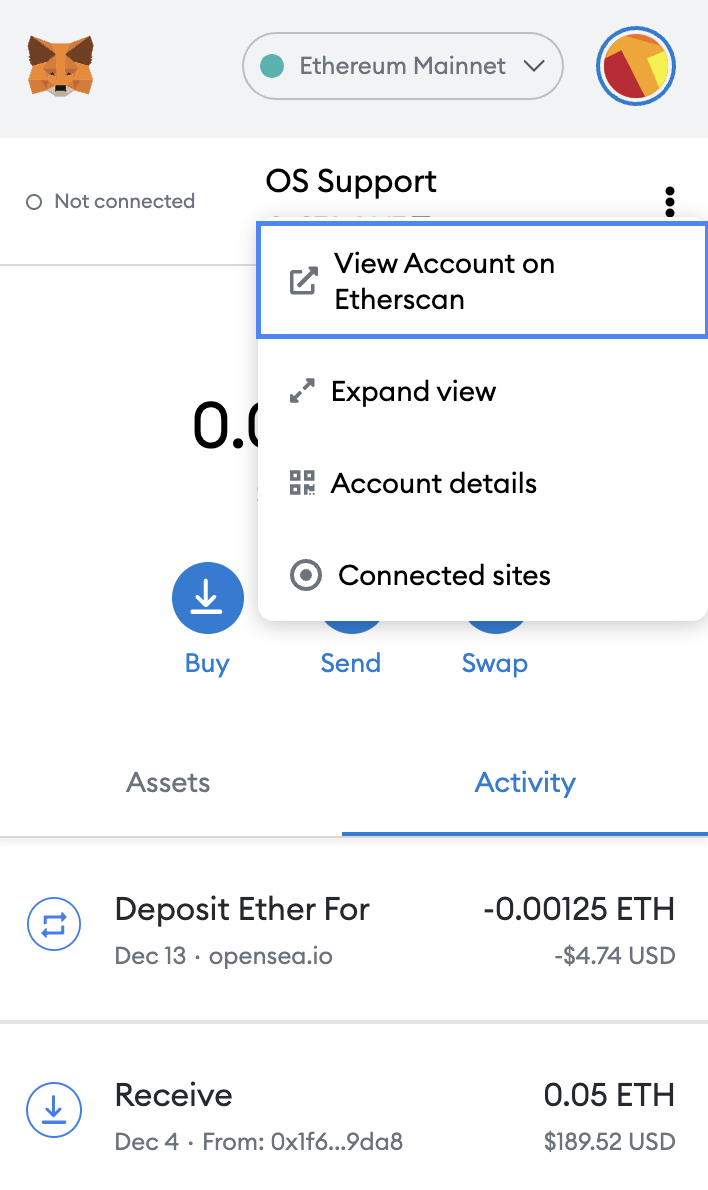The height and width of the screenshot is (1190, 708).
Task: Switch to the Activity tab
Action: [525, 782]
